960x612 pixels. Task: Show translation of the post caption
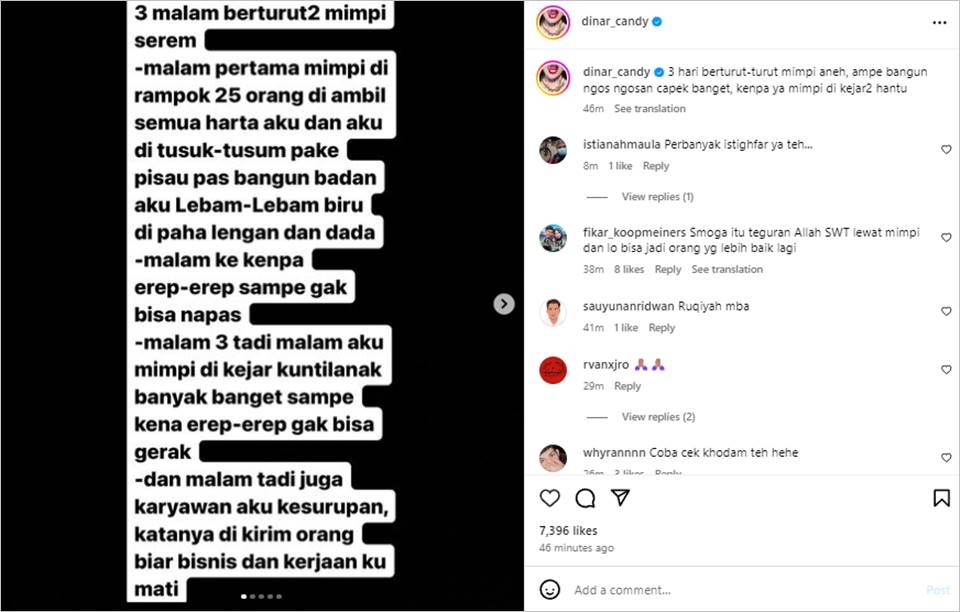650,108
